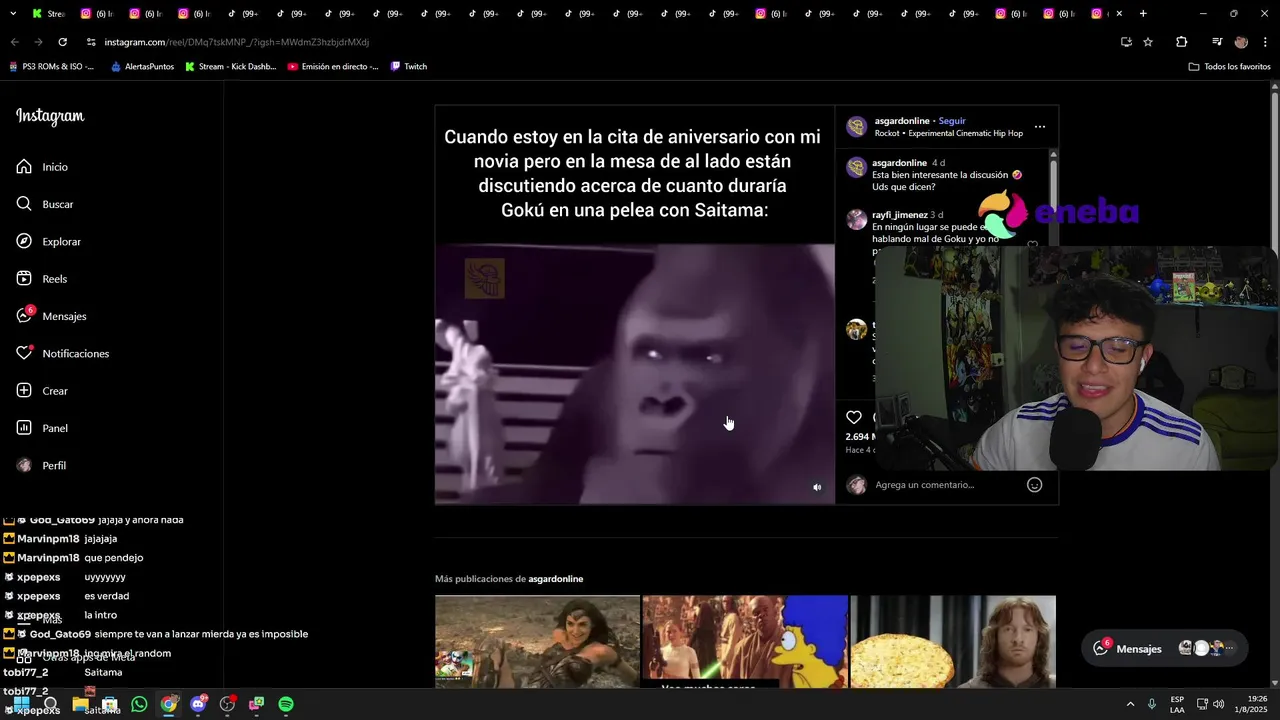
Task: Open the Chrome profile avatar
Action: 1241,42
